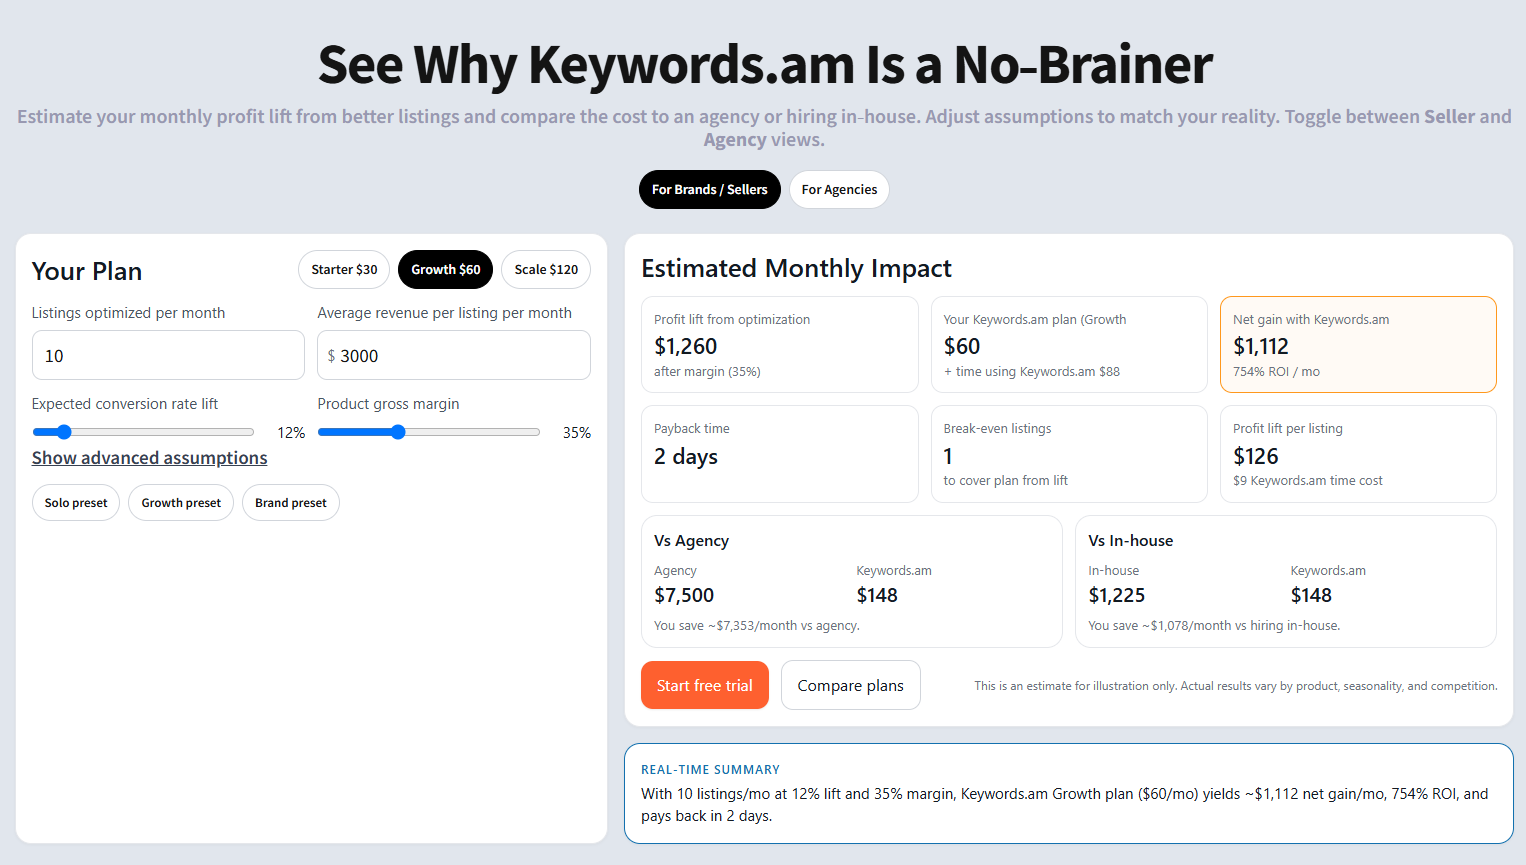Click the Payback time card
Image resolution: width=1526 pixels, height=865 pixels.
(779, 454)
